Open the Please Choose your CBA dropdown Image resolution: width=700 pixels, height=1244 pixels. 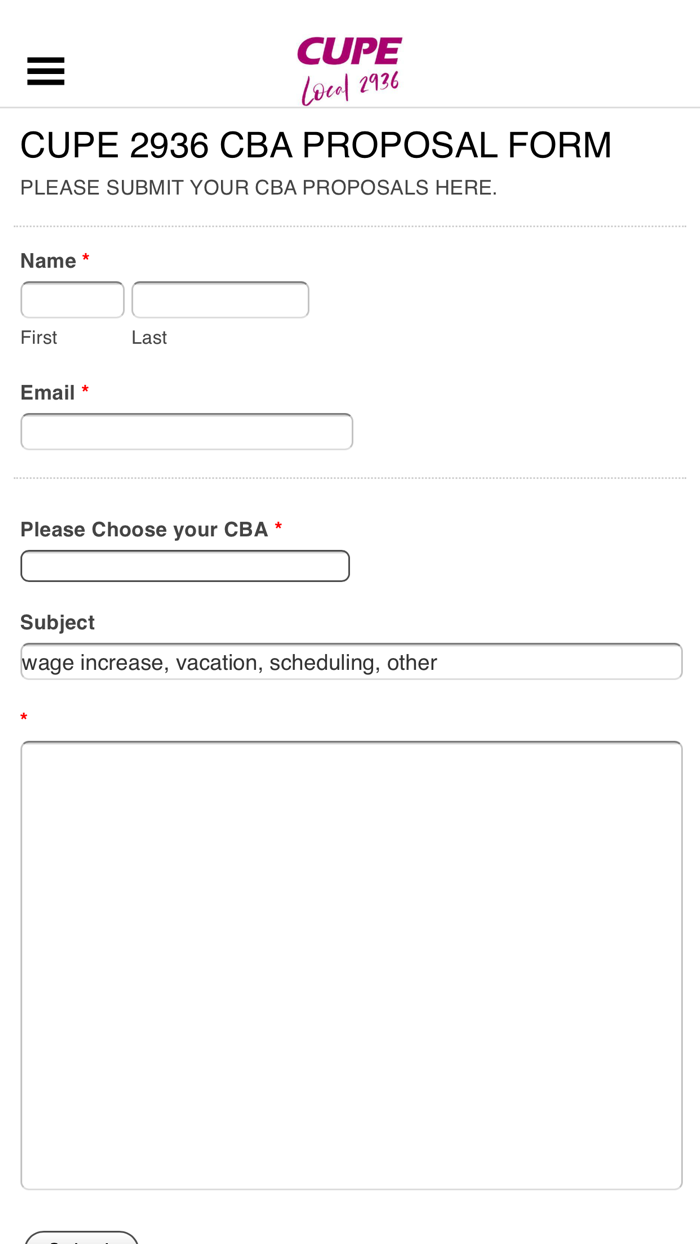185,566
